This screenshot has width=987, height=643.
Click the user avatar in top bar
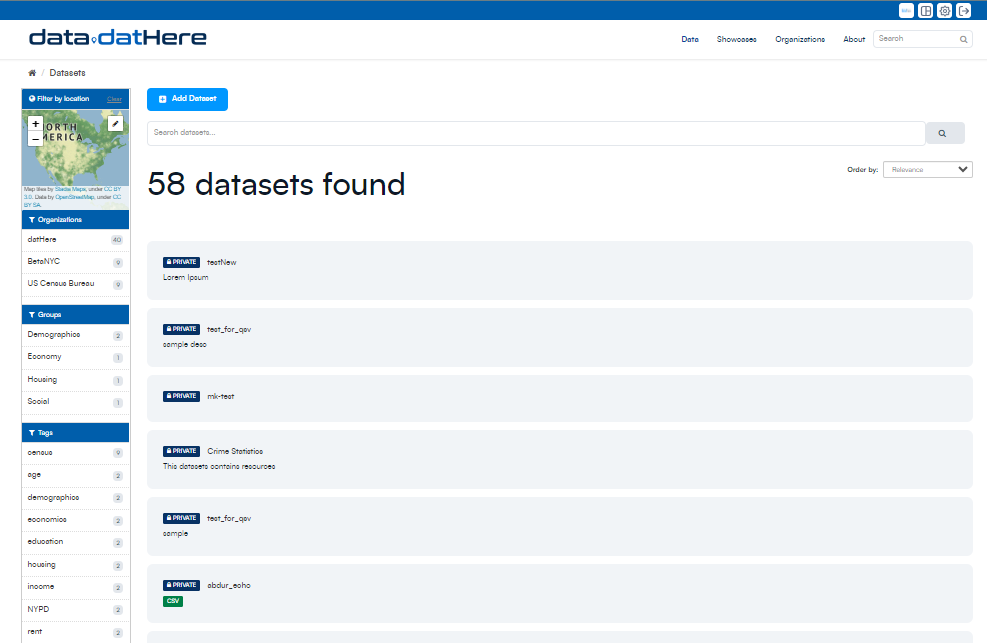point(906,11)
